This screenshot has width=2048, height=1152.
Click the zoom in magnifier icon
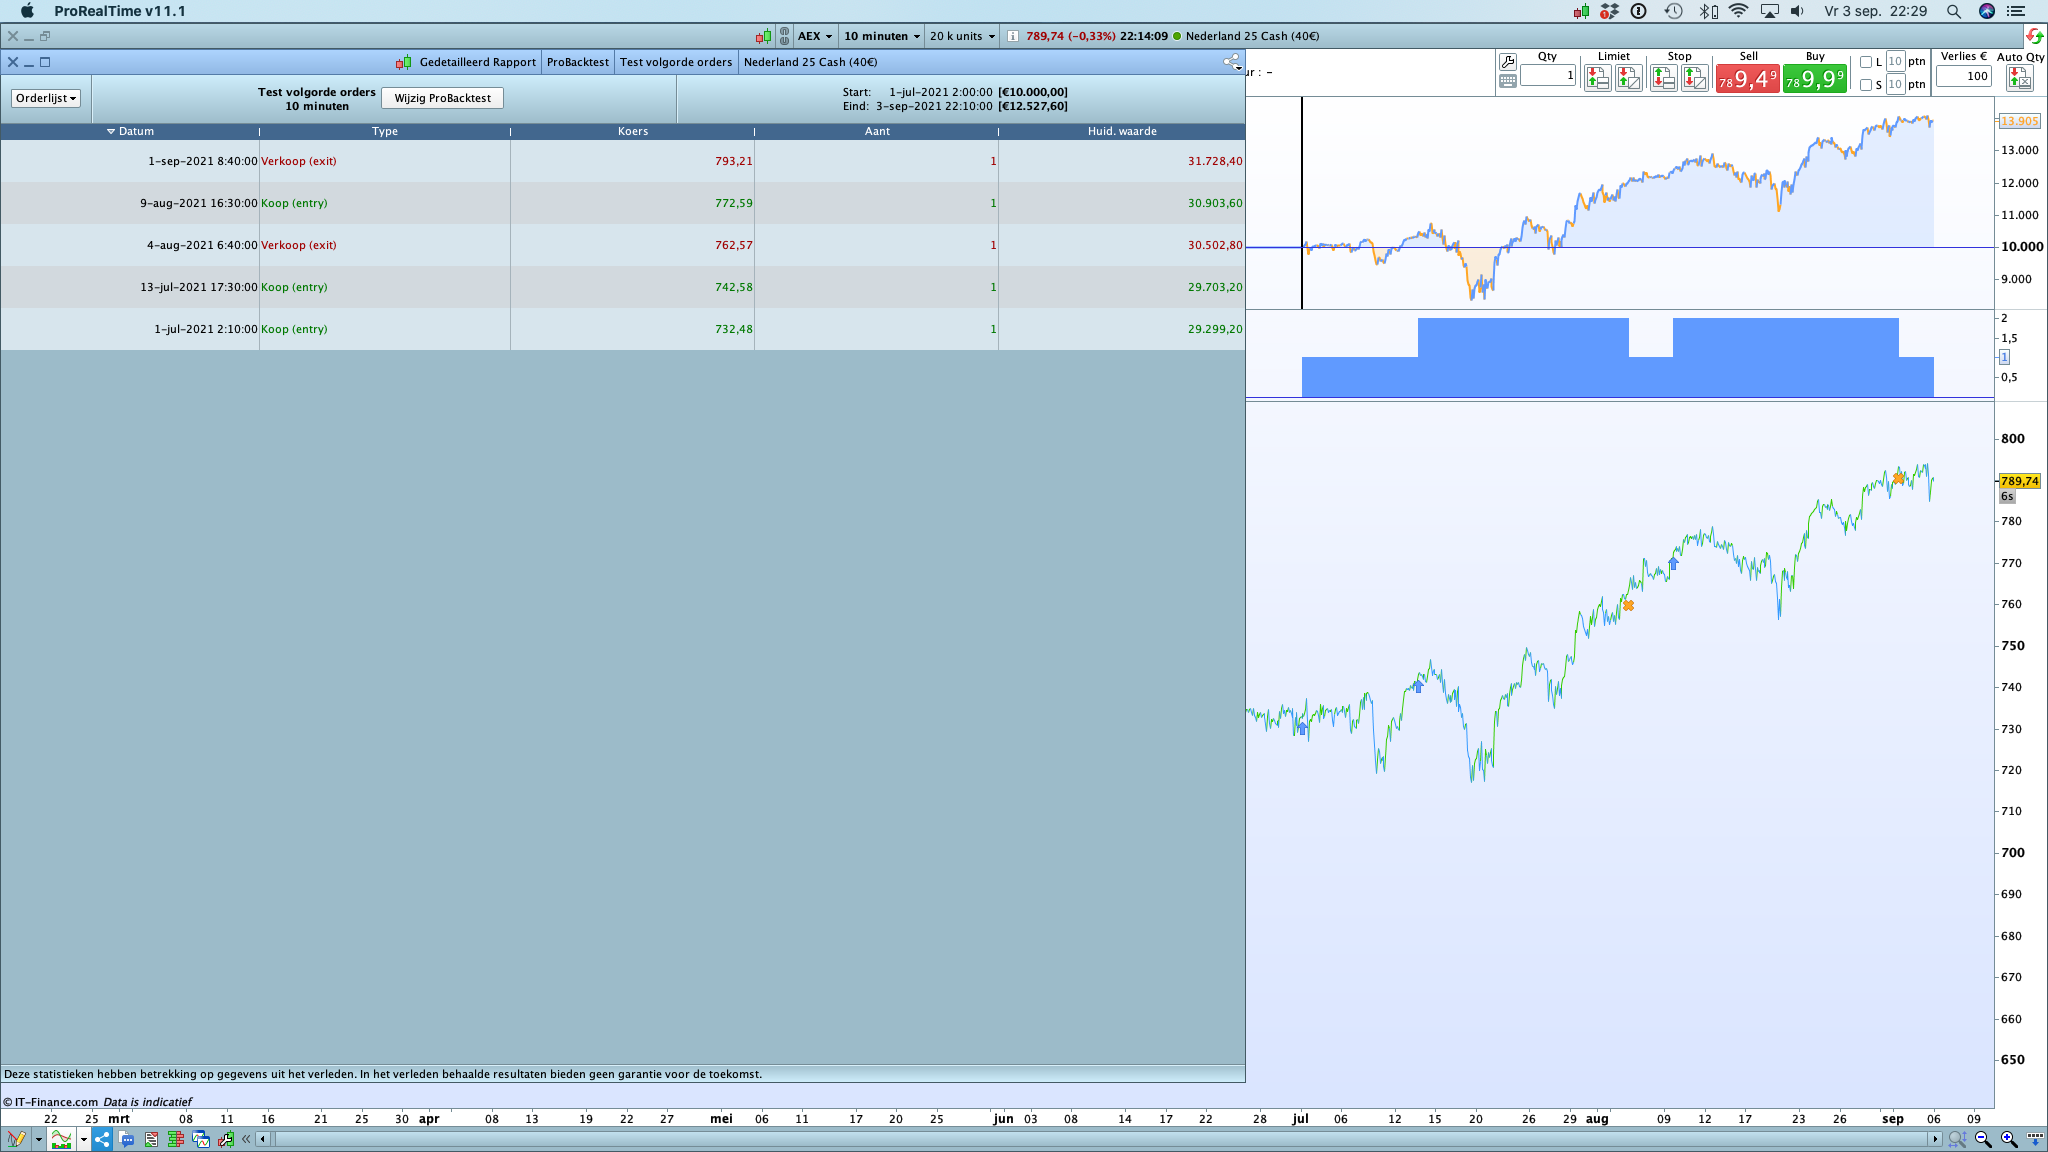(2009, 1139)
